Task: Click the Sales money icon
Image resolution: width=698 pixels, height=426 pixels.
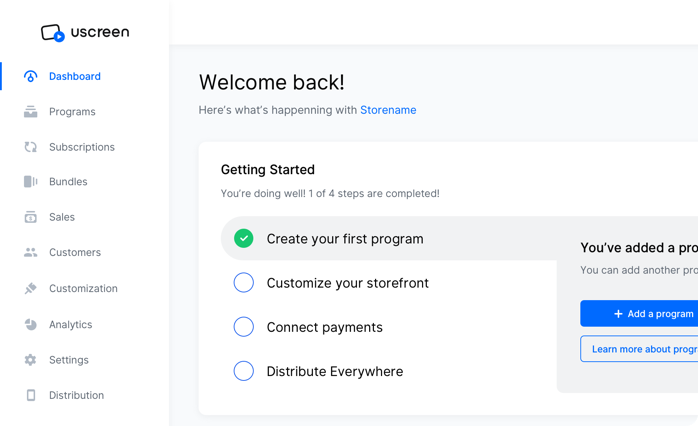Action: (30, 217)
